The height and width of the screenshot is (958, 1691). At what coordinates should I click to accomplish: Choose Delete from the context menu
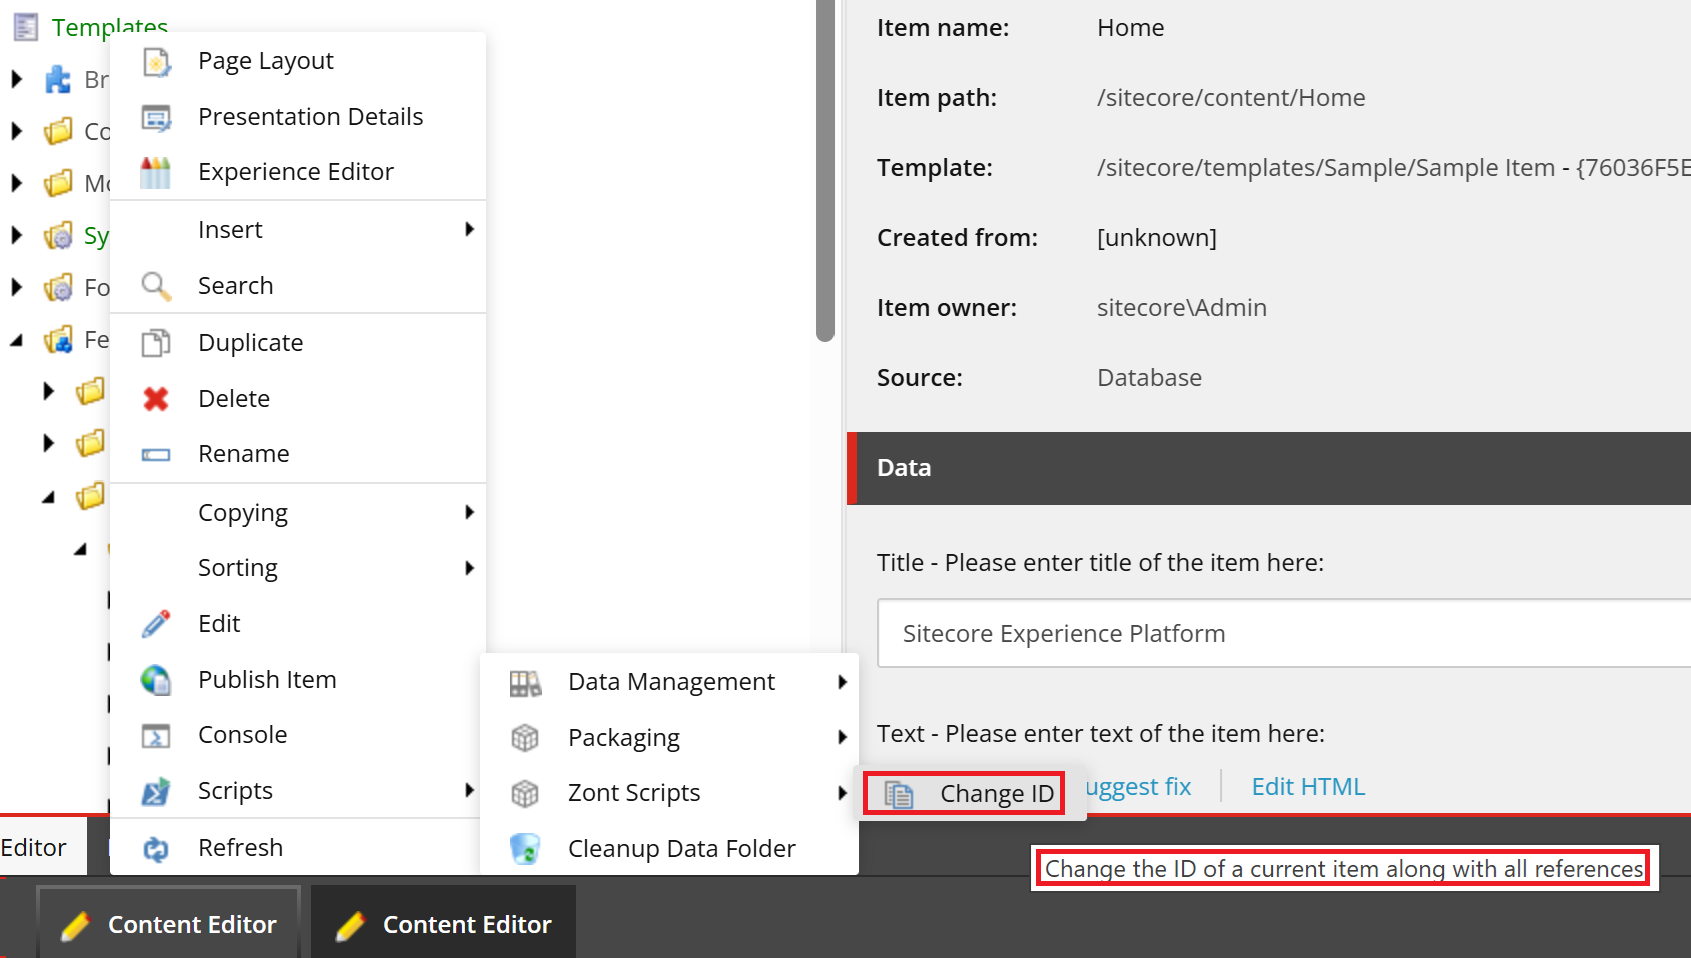(x=297, y=399)
